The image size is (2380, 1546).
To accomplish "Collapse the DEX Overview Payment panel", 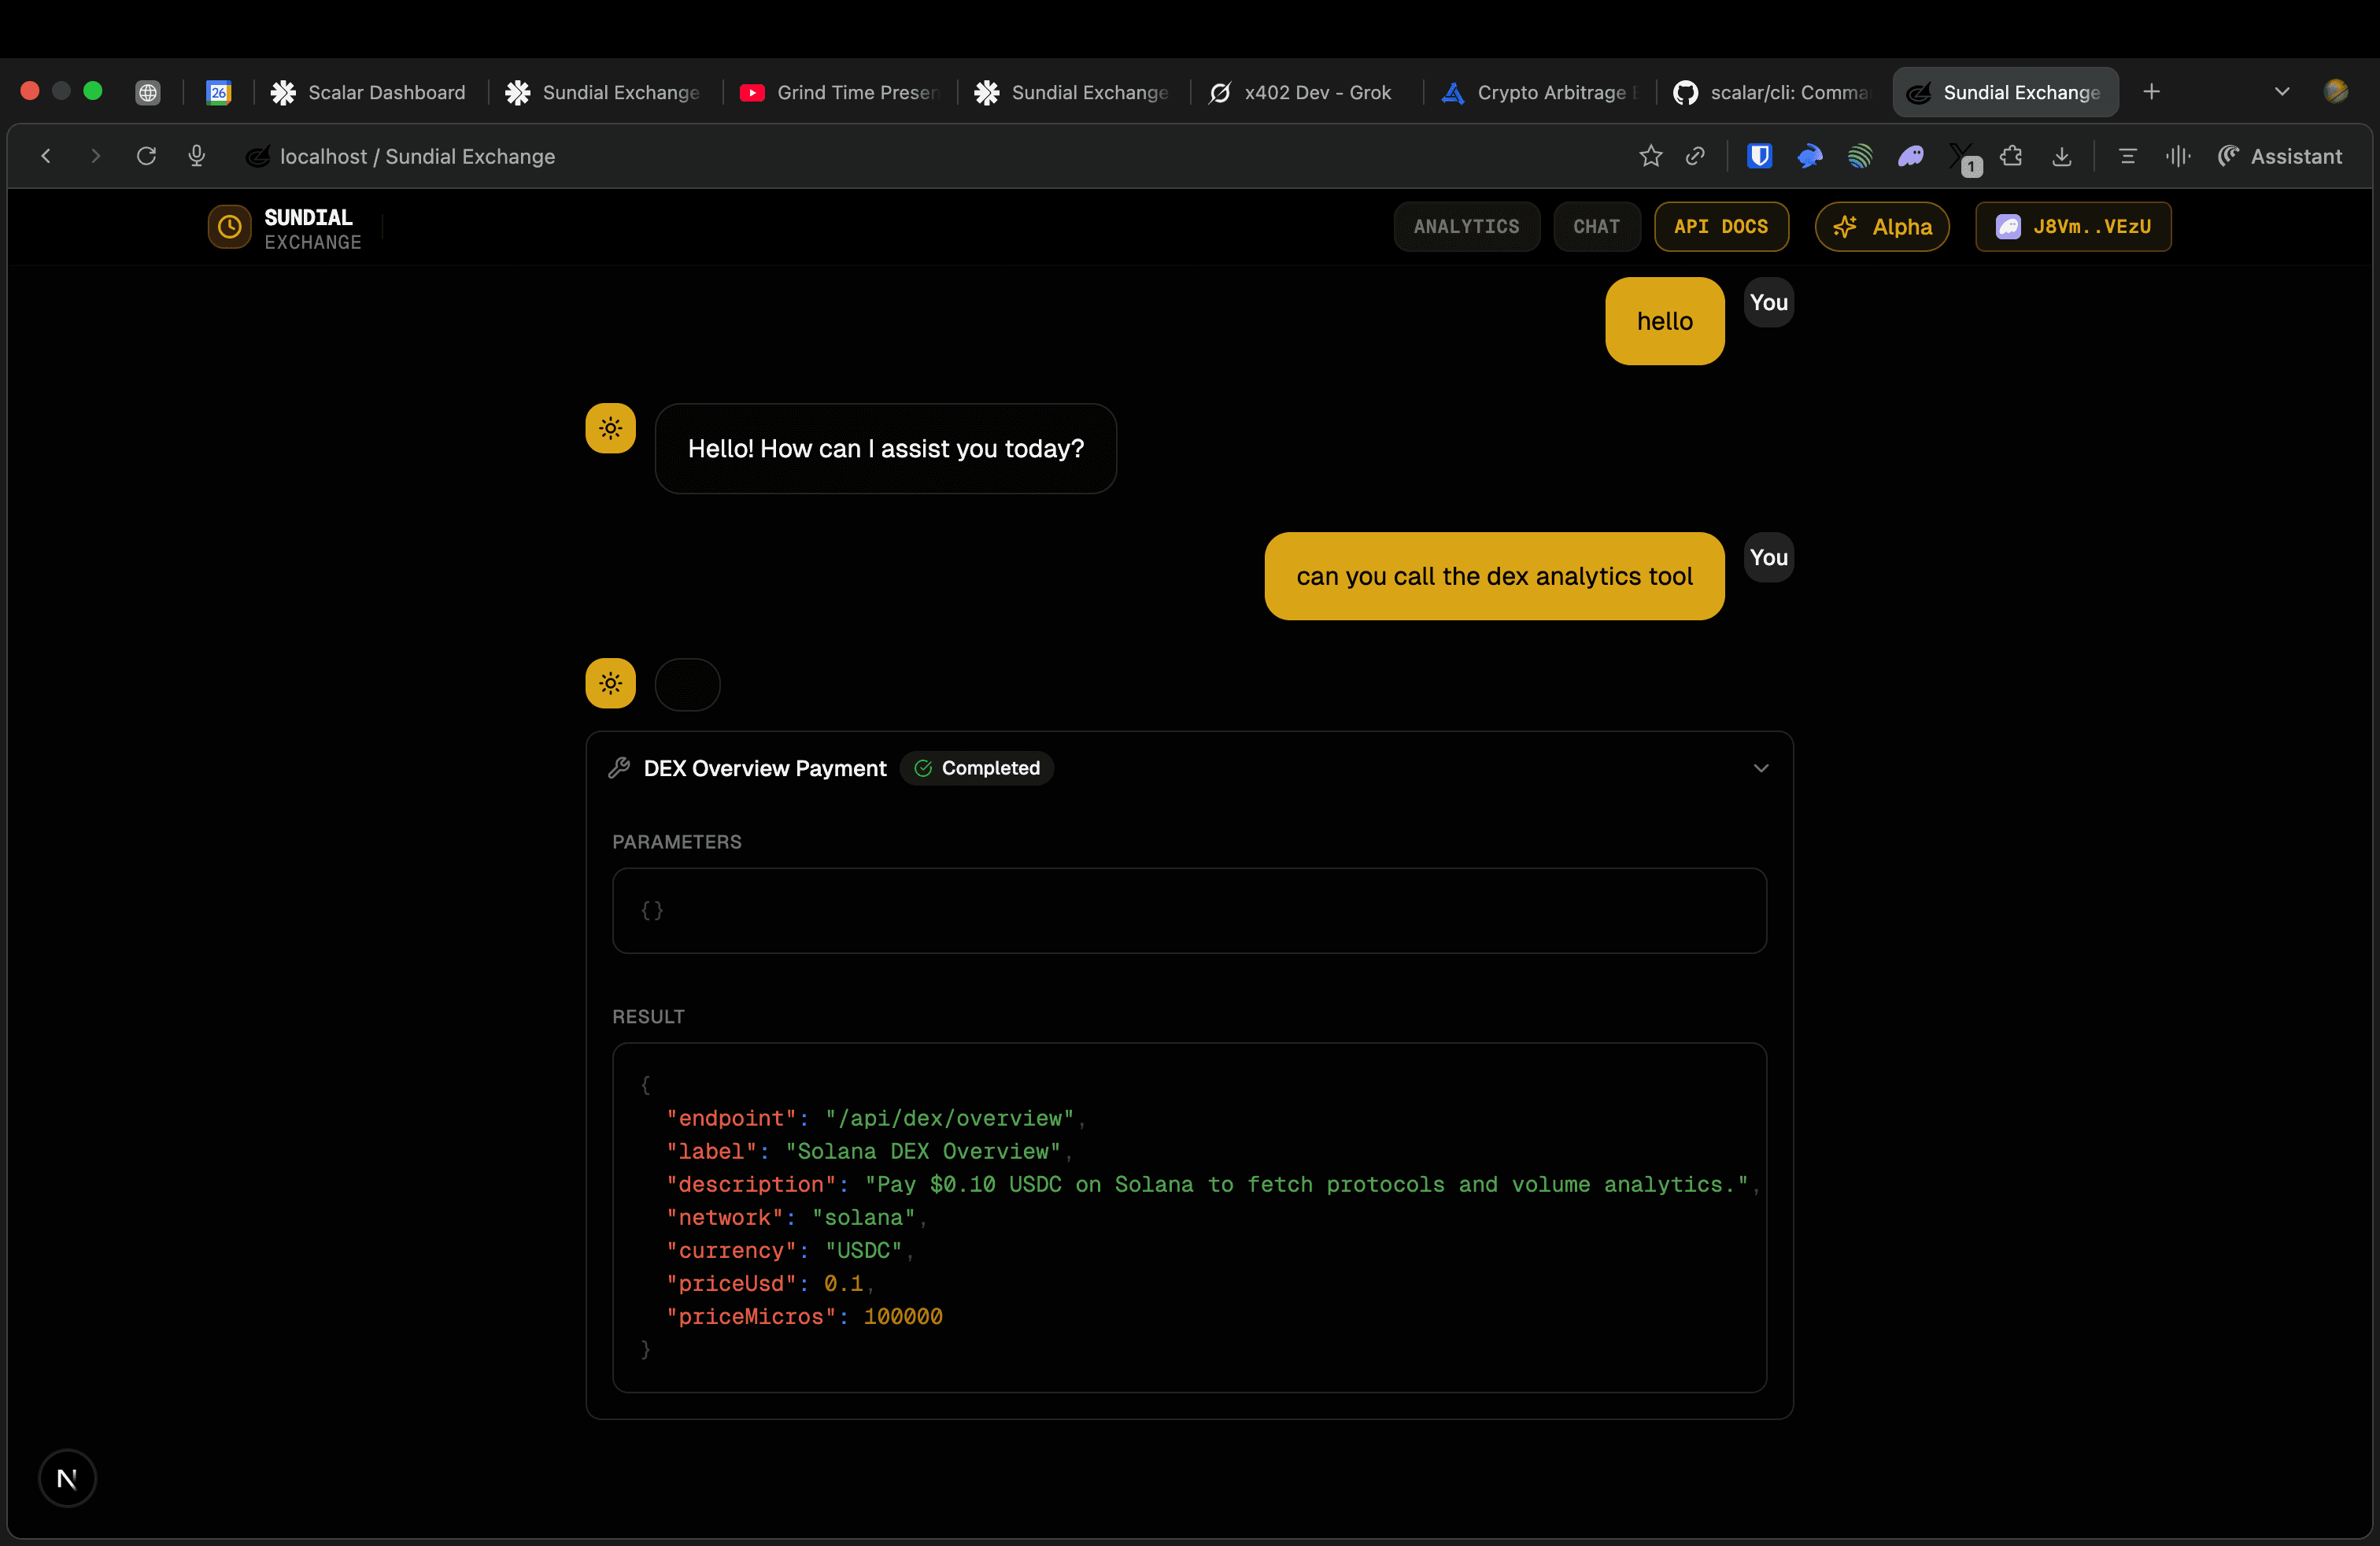I will [x=1761, y=768].
